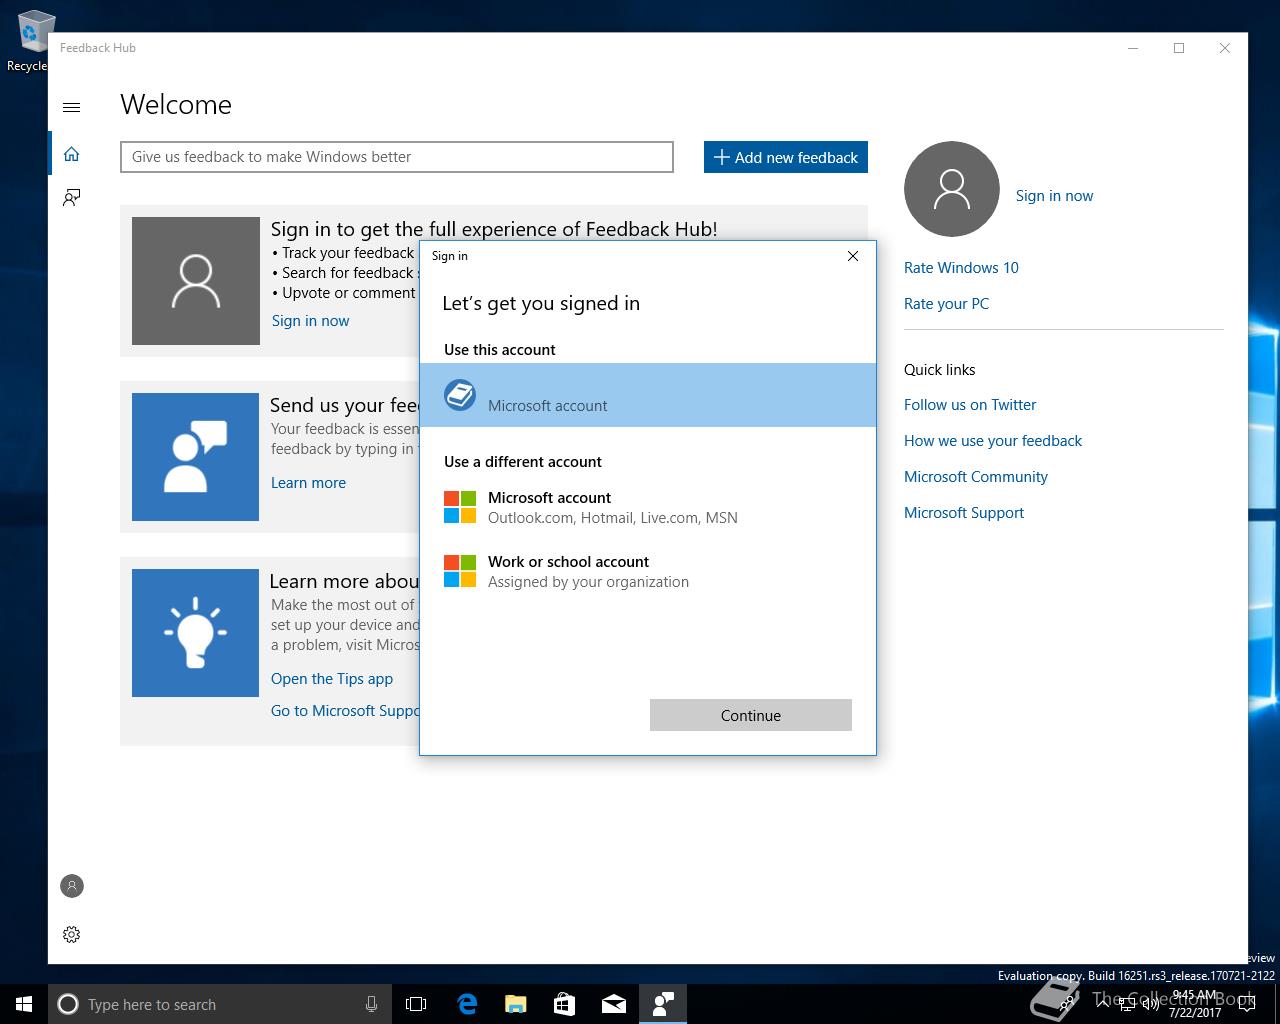The image size is (1280, 1024).
Task: Click Feedback Hub taskbar icon
Action: pos(663,1004)
